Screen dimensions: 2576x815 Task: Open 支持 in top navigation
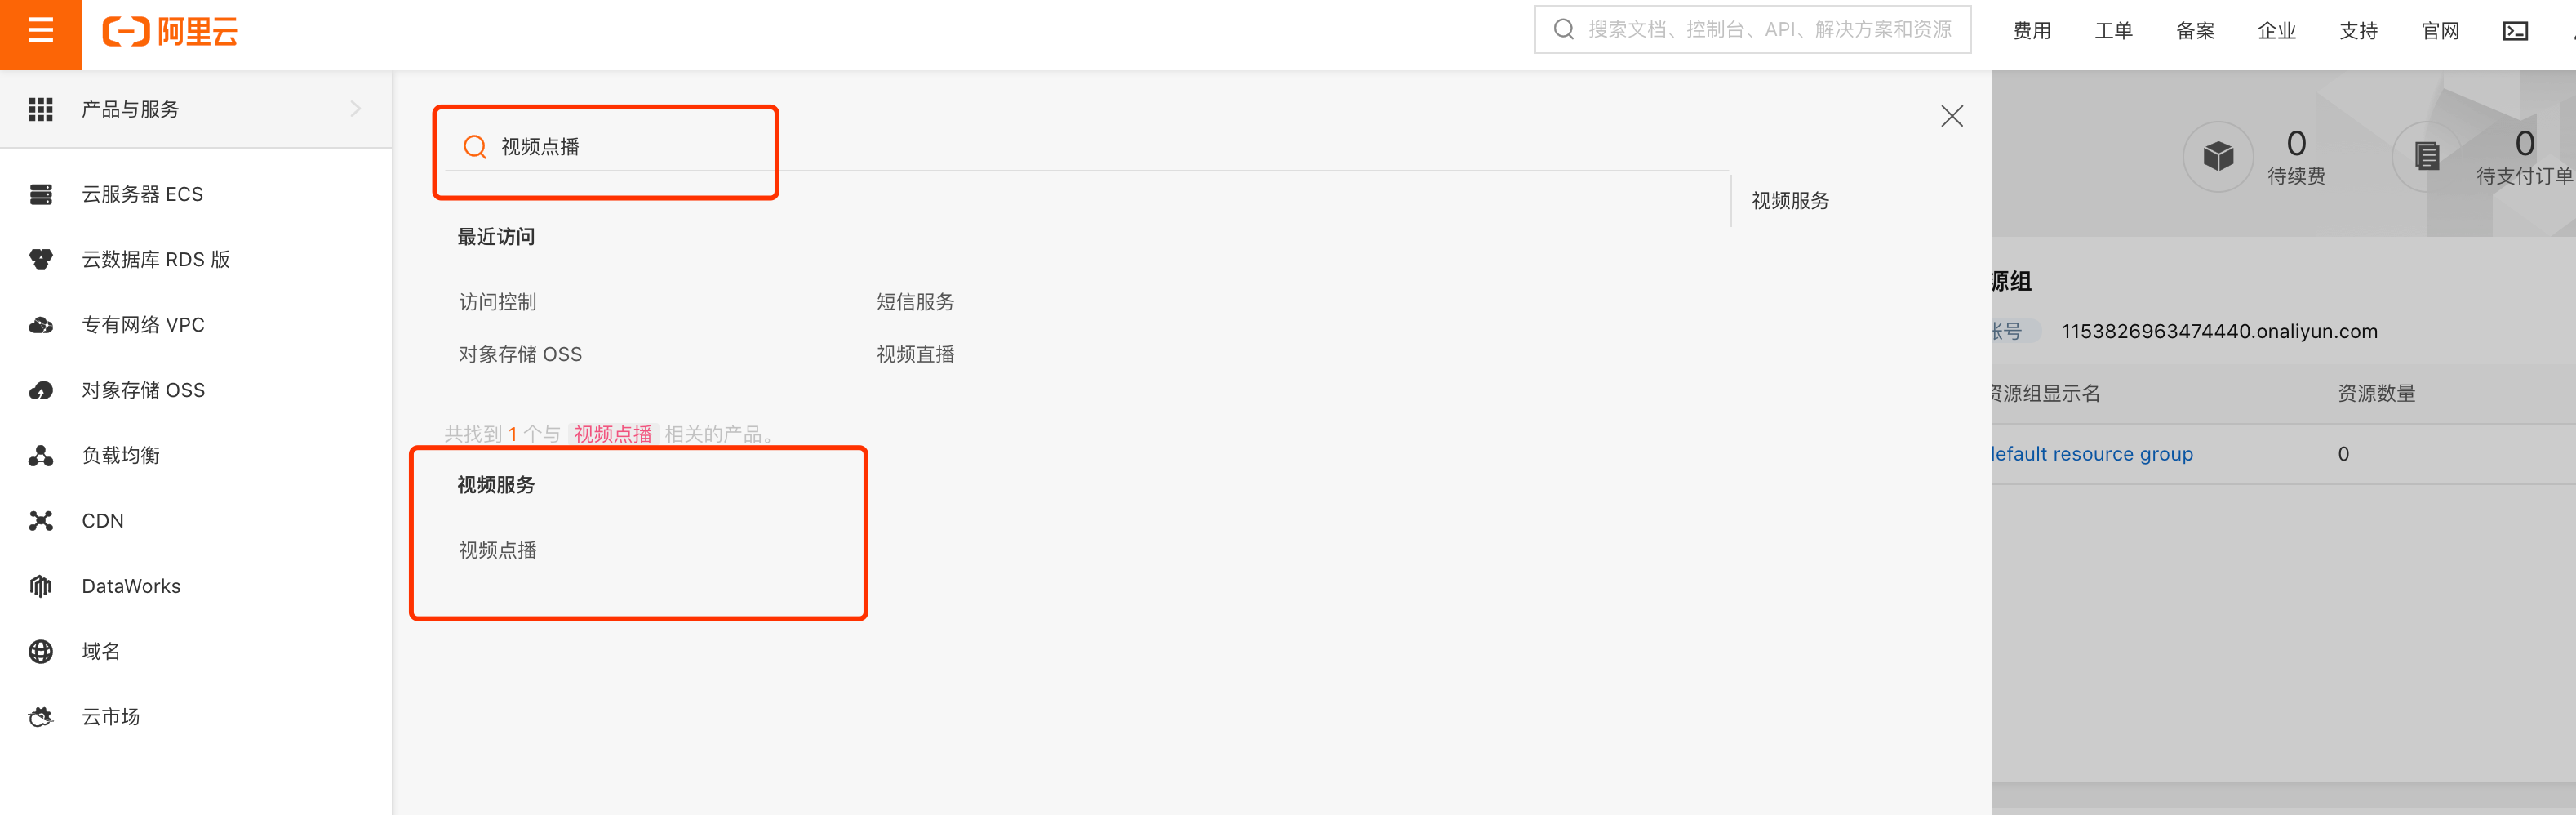(2358, 31)
